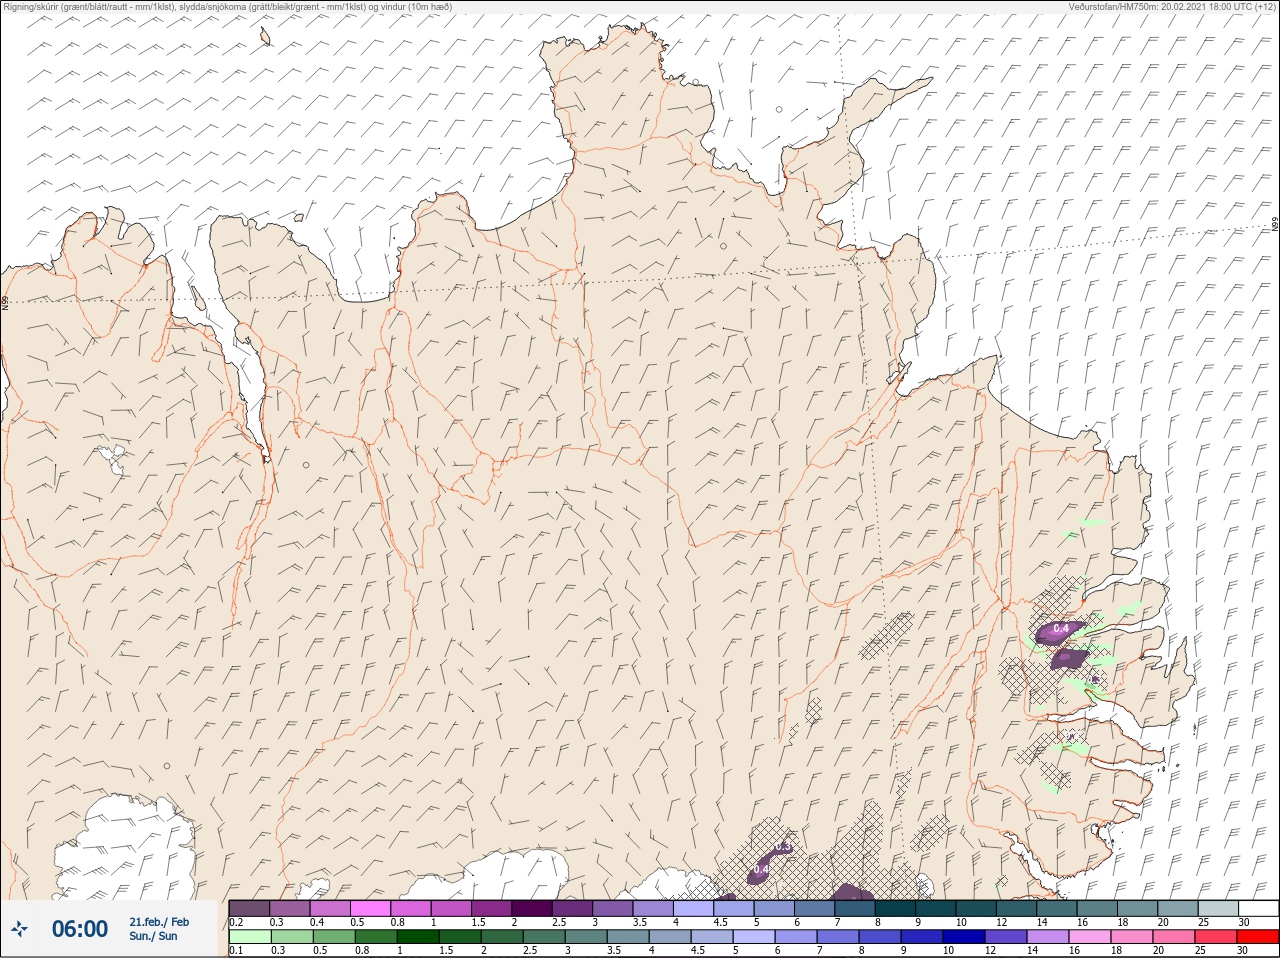Click the 0.4 precipitation label in the east
Viewport: 1280px width, 958px height.
tap(1061, 628)
